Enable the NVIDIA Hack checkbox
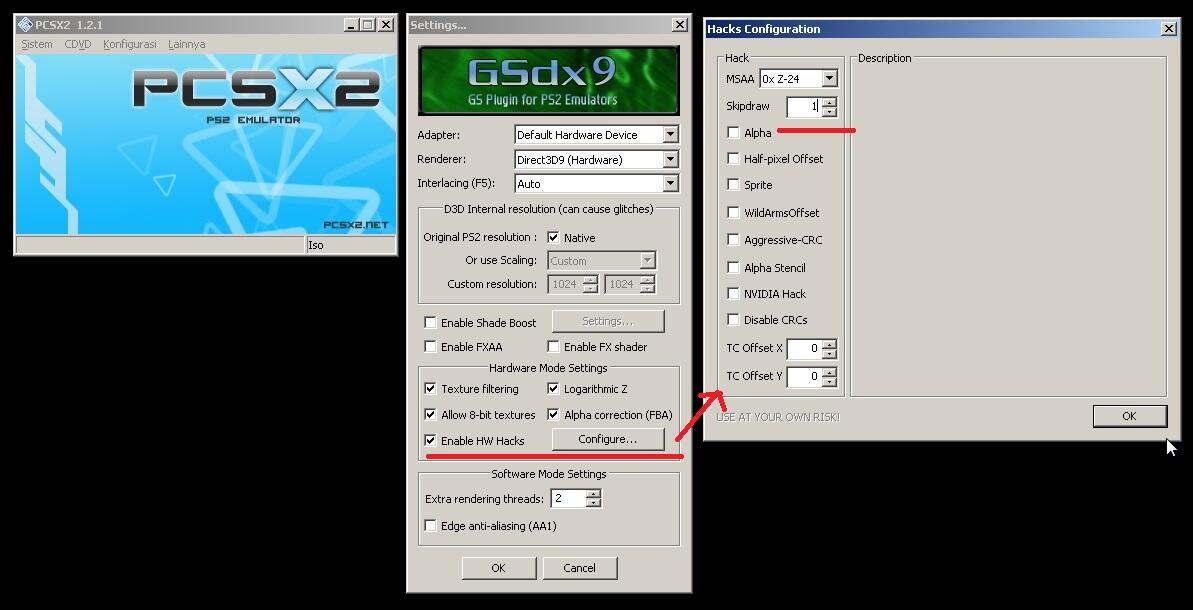Image resolution: width=1193 pixels, height=610 pixels. (733, 293)
